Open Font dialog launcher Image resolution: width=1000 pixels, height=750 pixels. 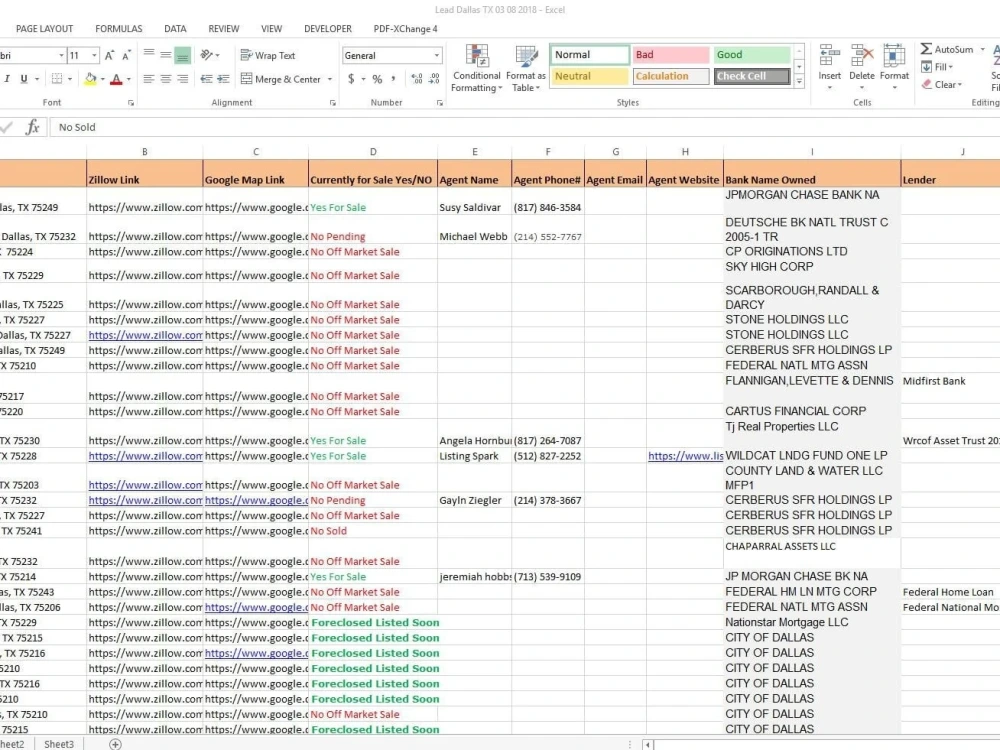click(x=131, y=103)
